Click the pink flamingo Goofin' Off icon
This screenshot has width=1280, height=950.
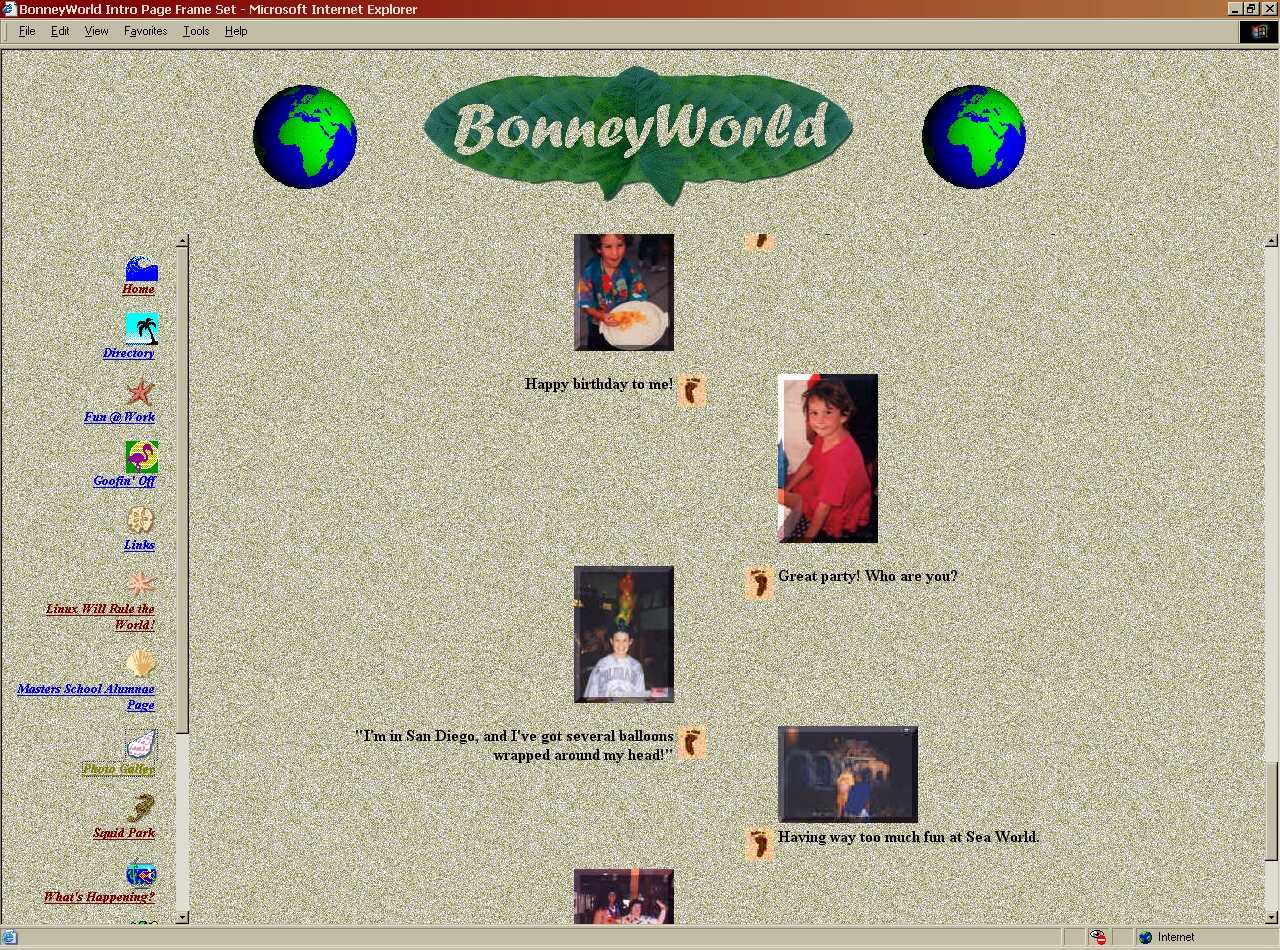pos(141,457)
